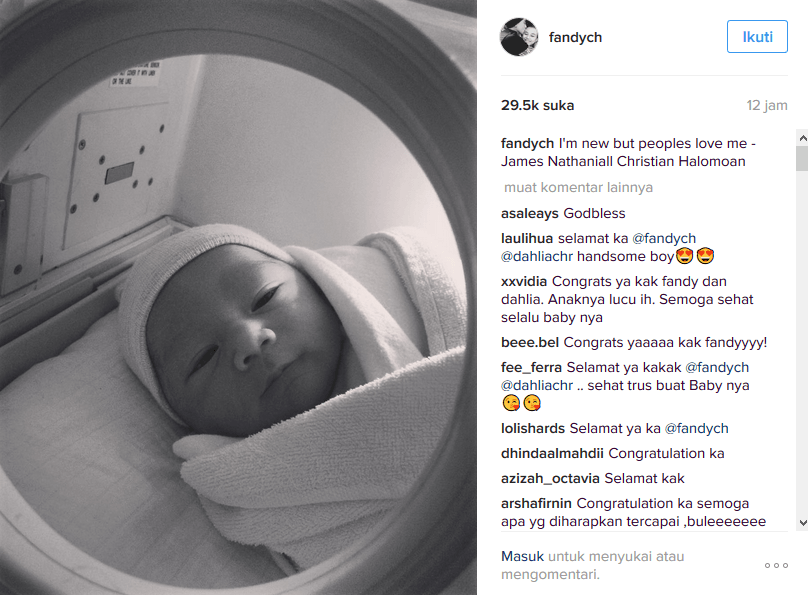Screen dimensions: 808x595
Task: Click the baby photo post image
Action: (238, 297)
